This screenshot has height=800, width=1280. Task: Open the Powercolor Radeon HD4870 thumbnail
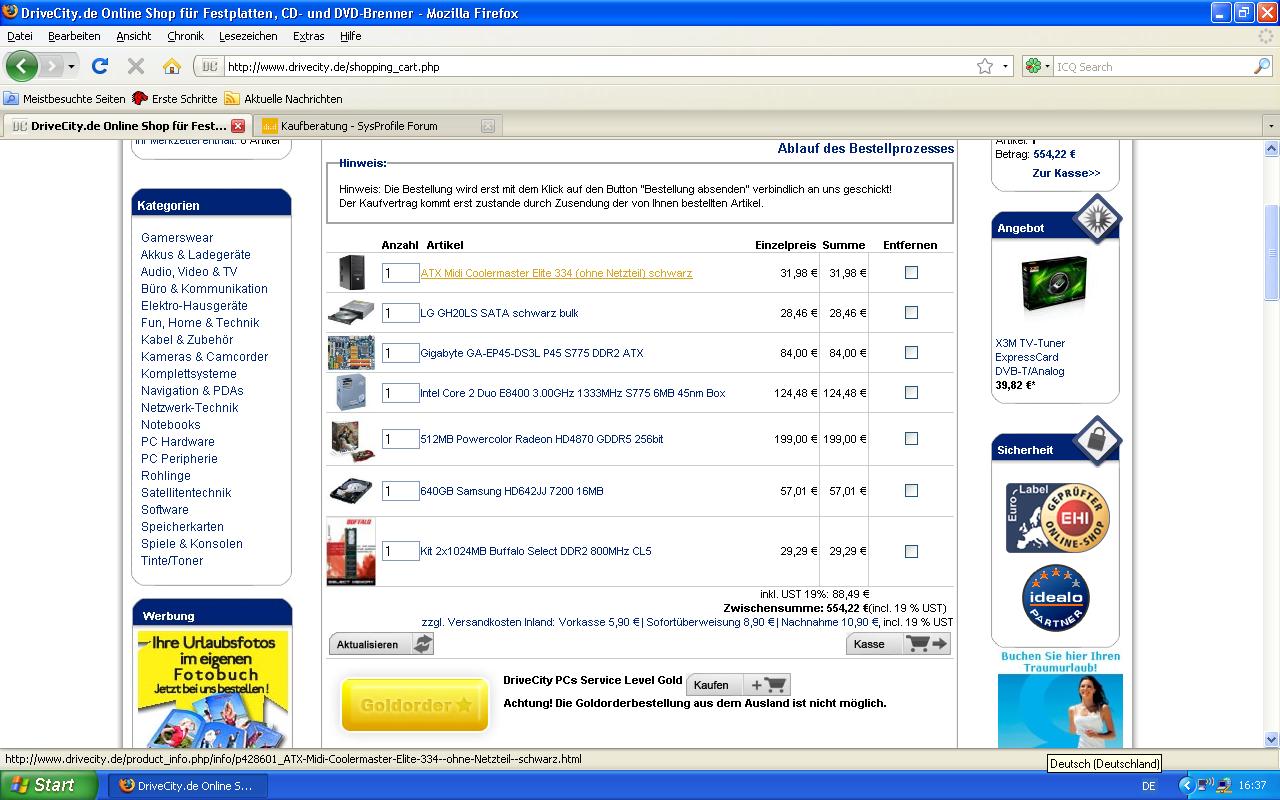pos(351,439)
